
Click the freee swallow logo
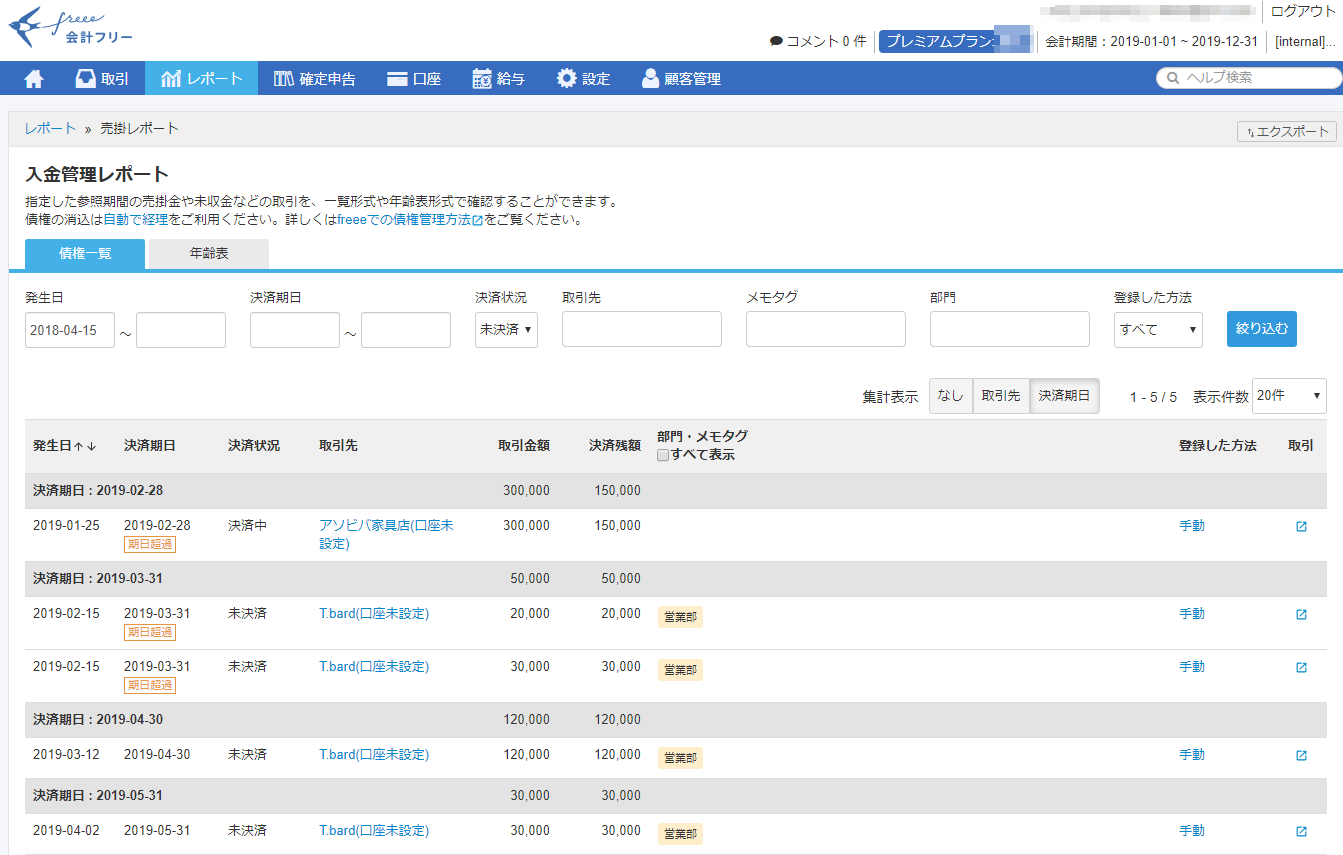pos(70,28)
